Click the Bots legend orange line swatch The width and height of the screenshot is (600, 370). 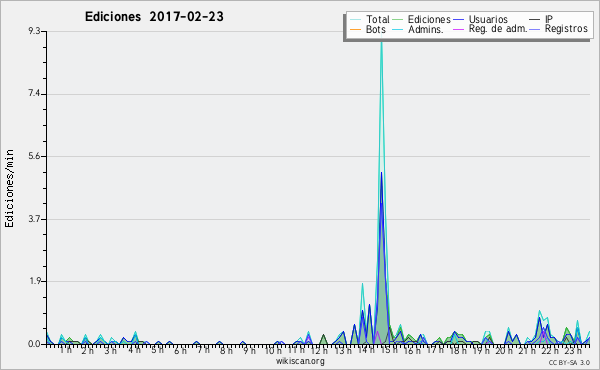[x=356, y=29]
